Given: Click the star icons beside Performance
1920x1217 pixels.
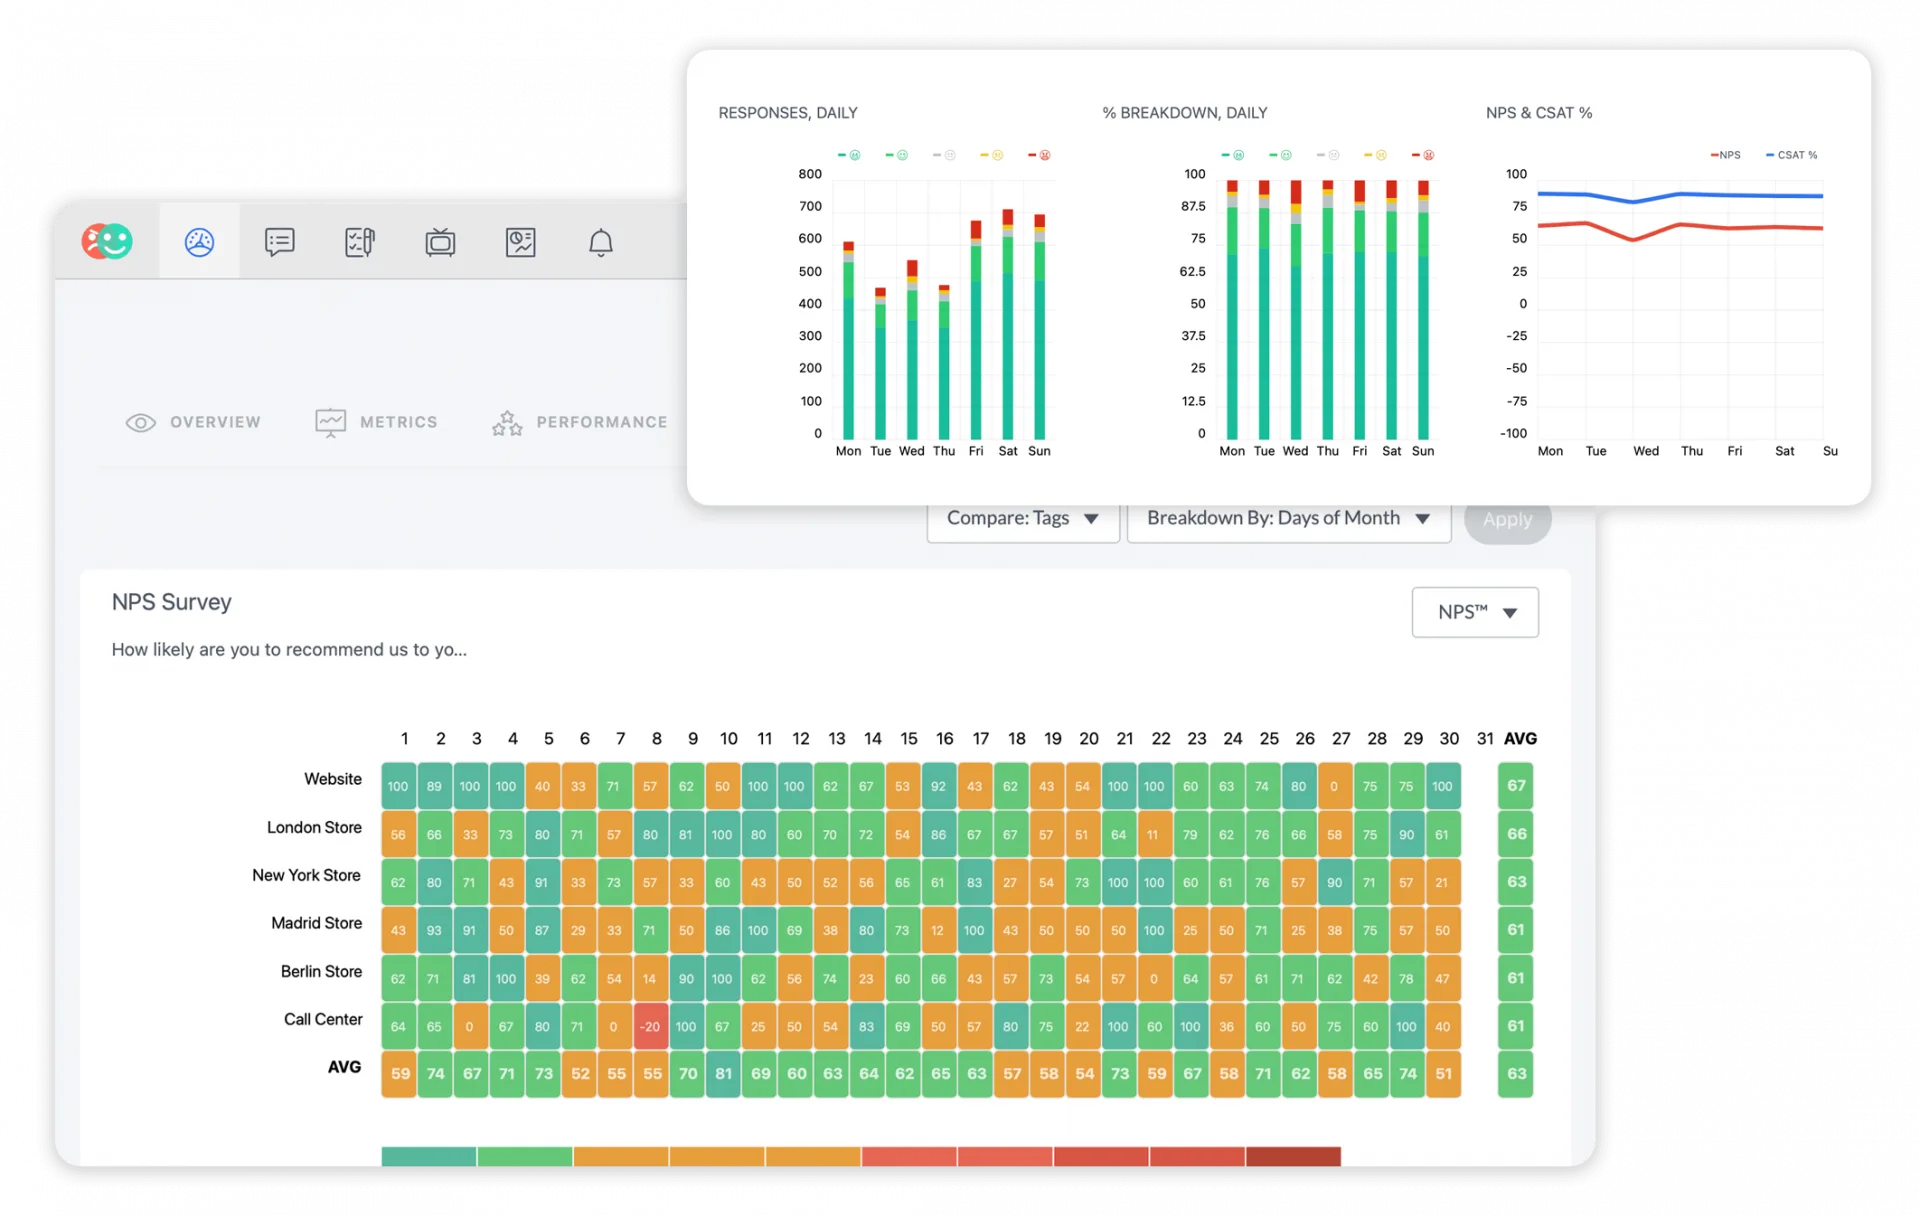Looking at the screenshot, I should pos(507,423).
